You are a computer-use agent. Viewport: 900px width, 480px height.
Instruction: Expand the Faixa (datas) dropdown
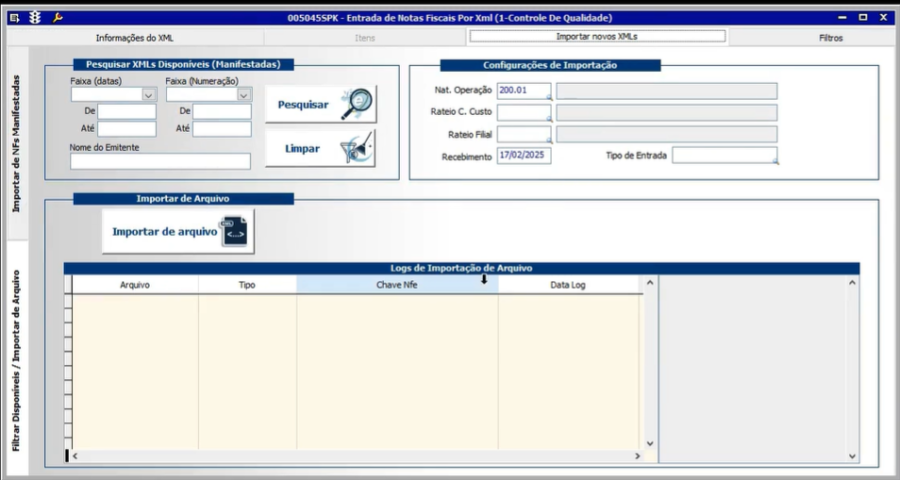click(x=149, y=95)
